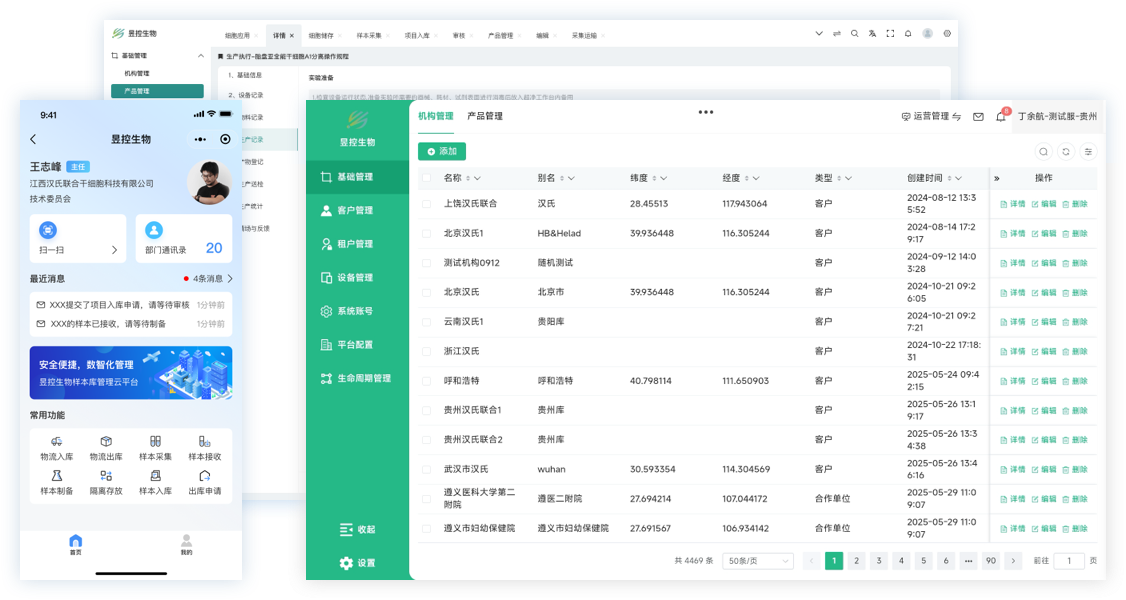Click the green 添加 button
1126x600 pixels.
[442, 151]
